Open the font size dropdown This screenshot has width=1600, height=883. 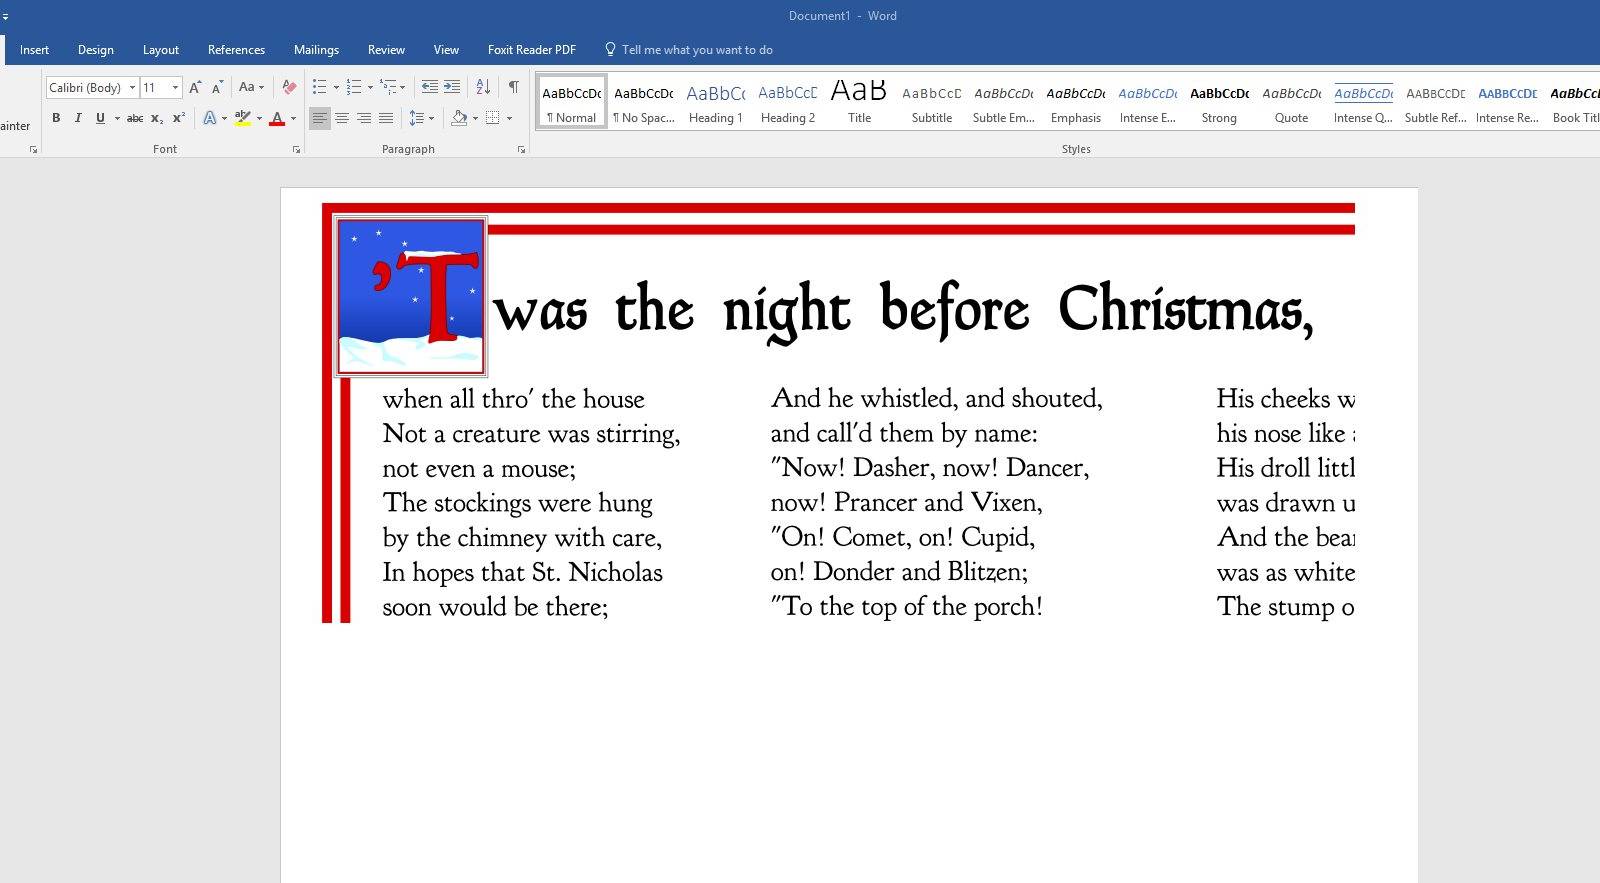pos(175,87)
